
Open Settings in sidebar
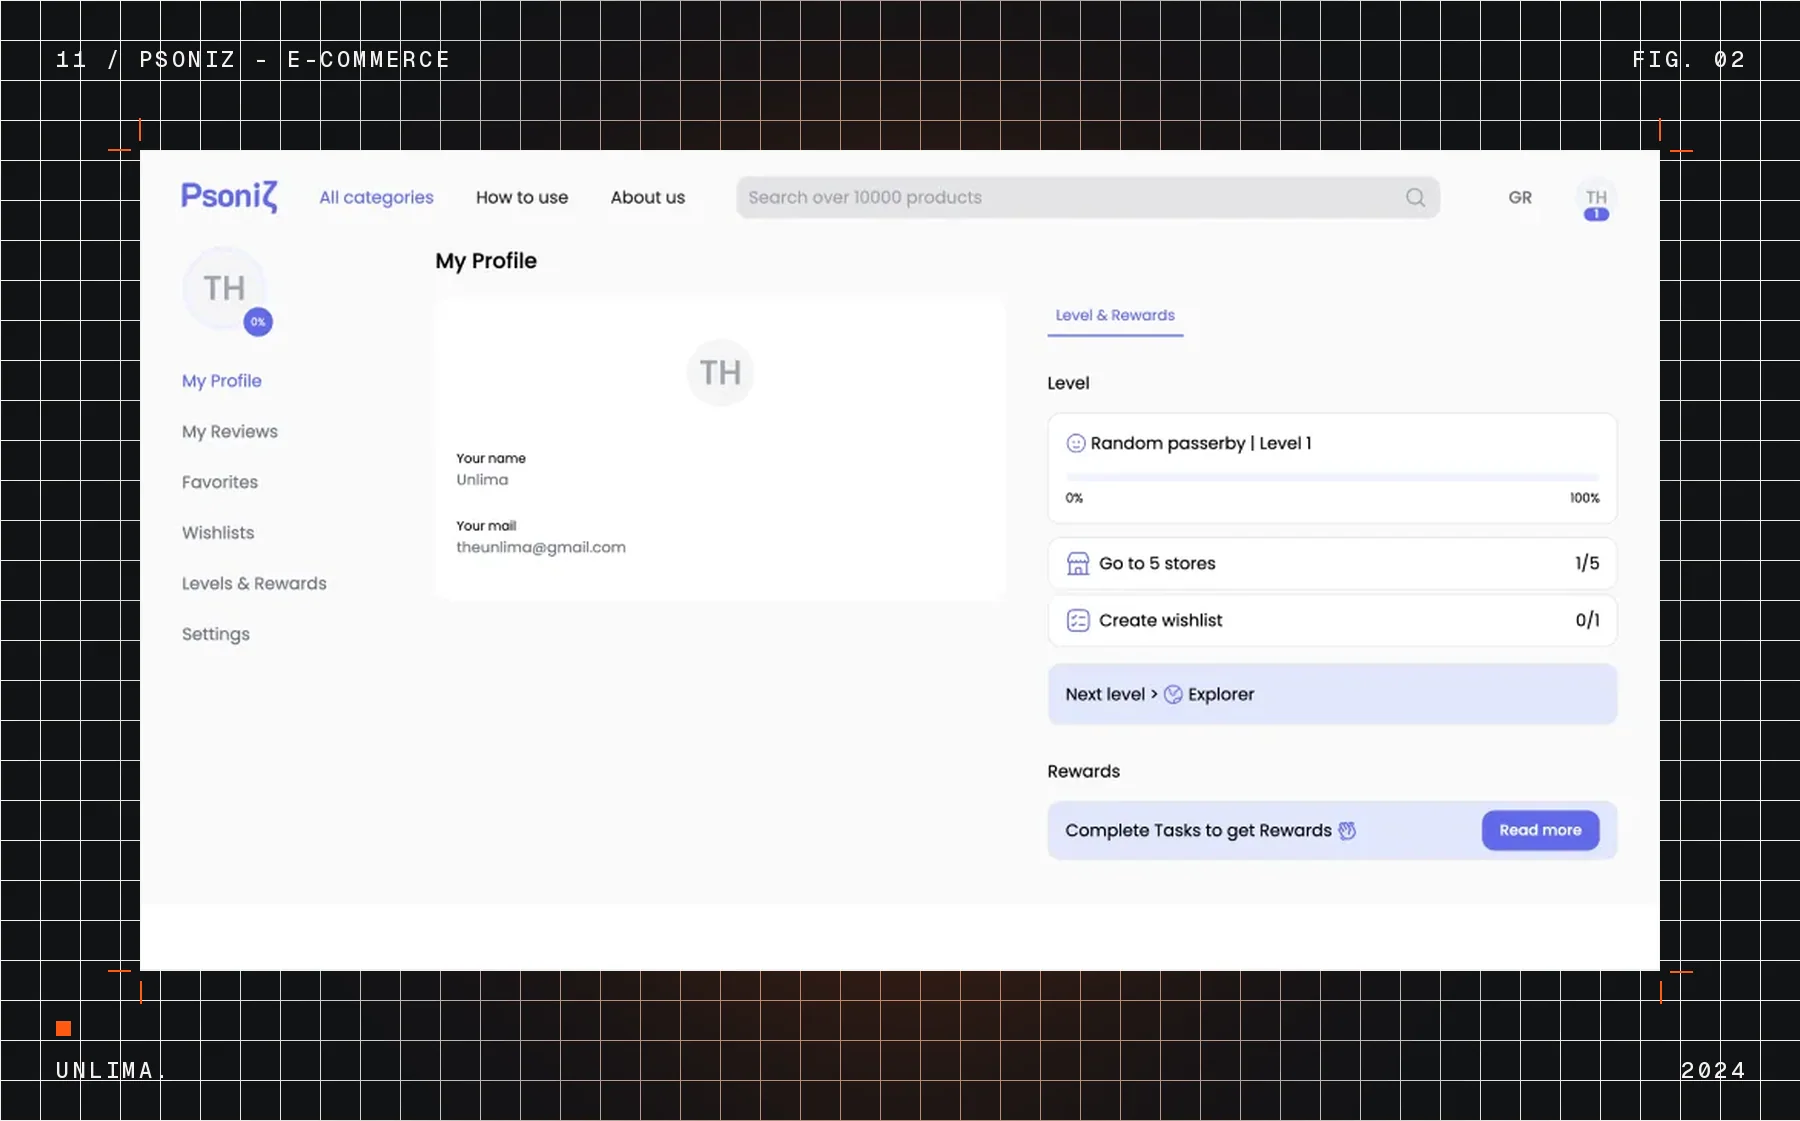[x=216, y=635]
